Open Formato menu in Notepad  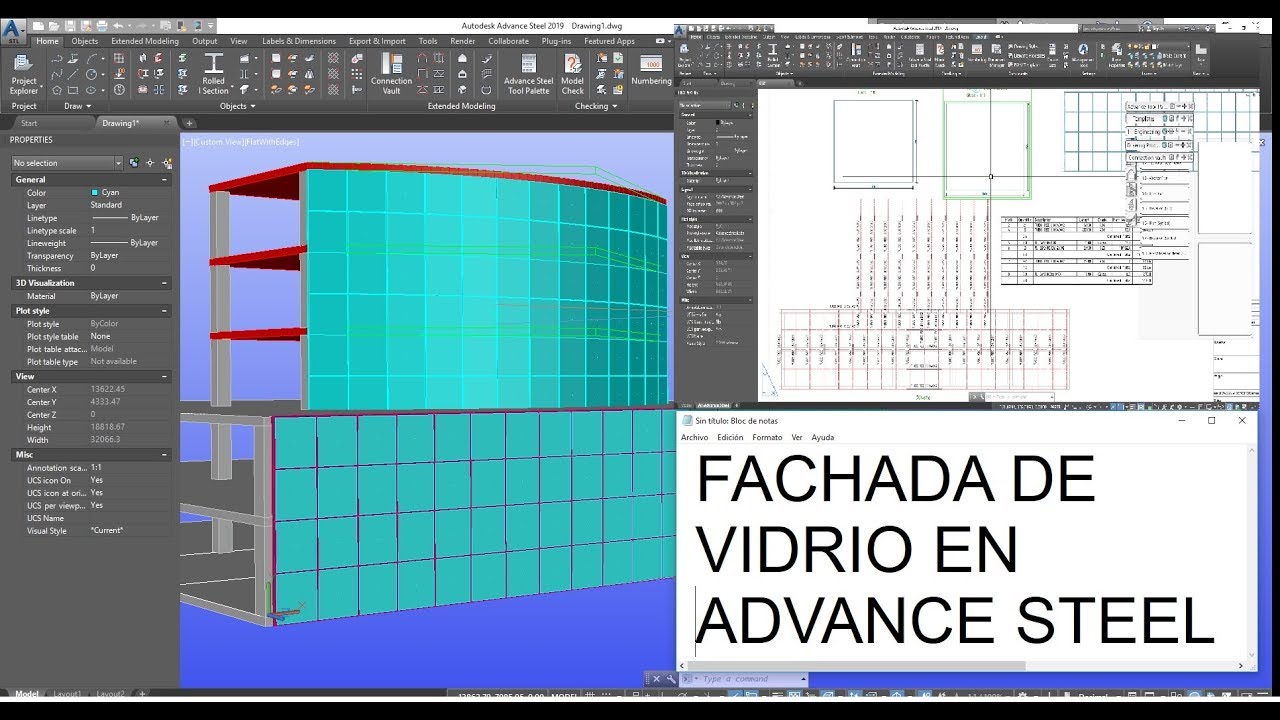click(767, 437)
